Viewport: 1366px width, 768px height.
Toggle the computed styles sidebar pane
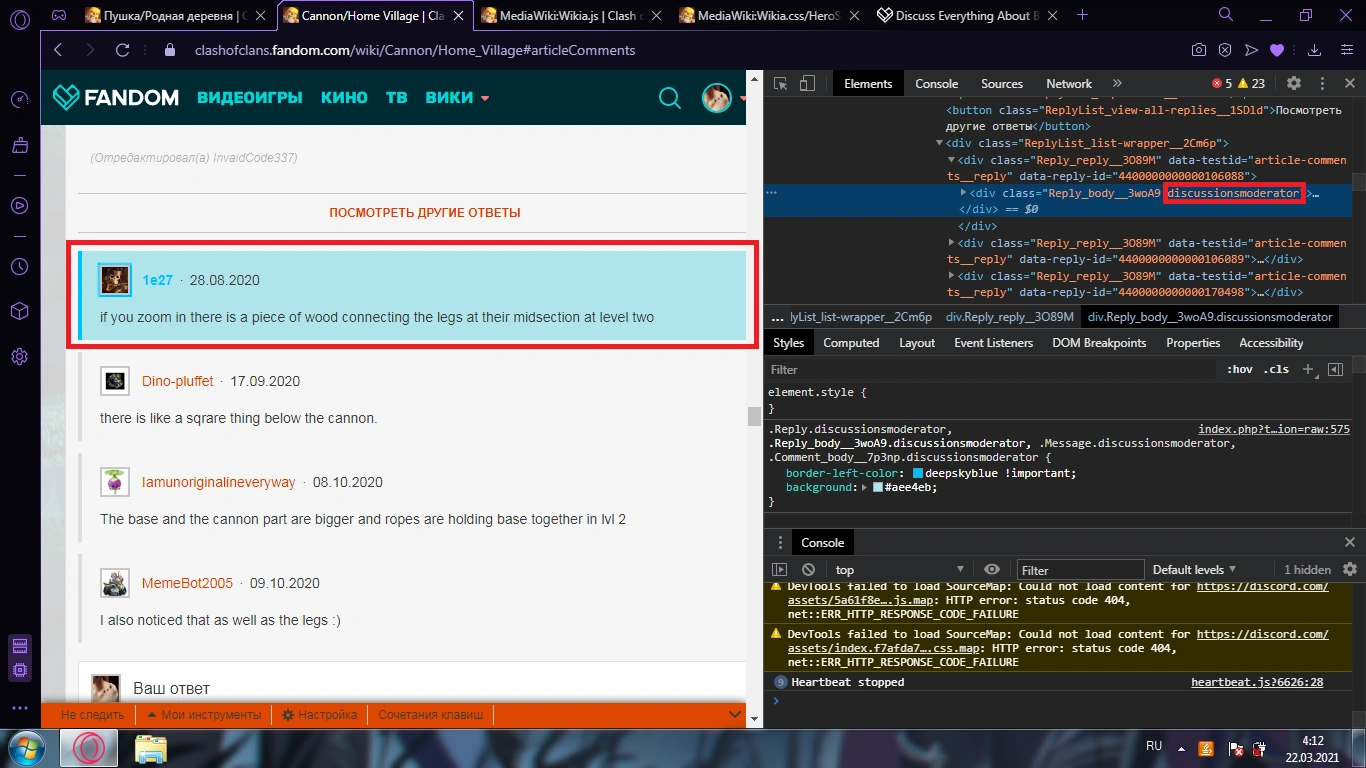1335,370
